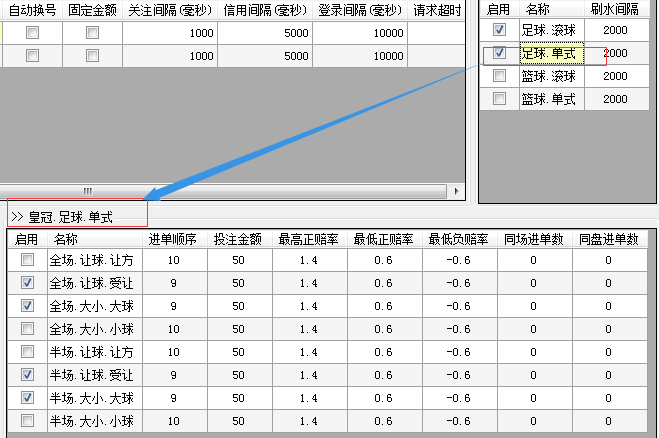The height and width of the screenshot is (438, 659).
Task: Click 刷水间隔 value for 篮球.单式
Action: (x=615, y=99)
